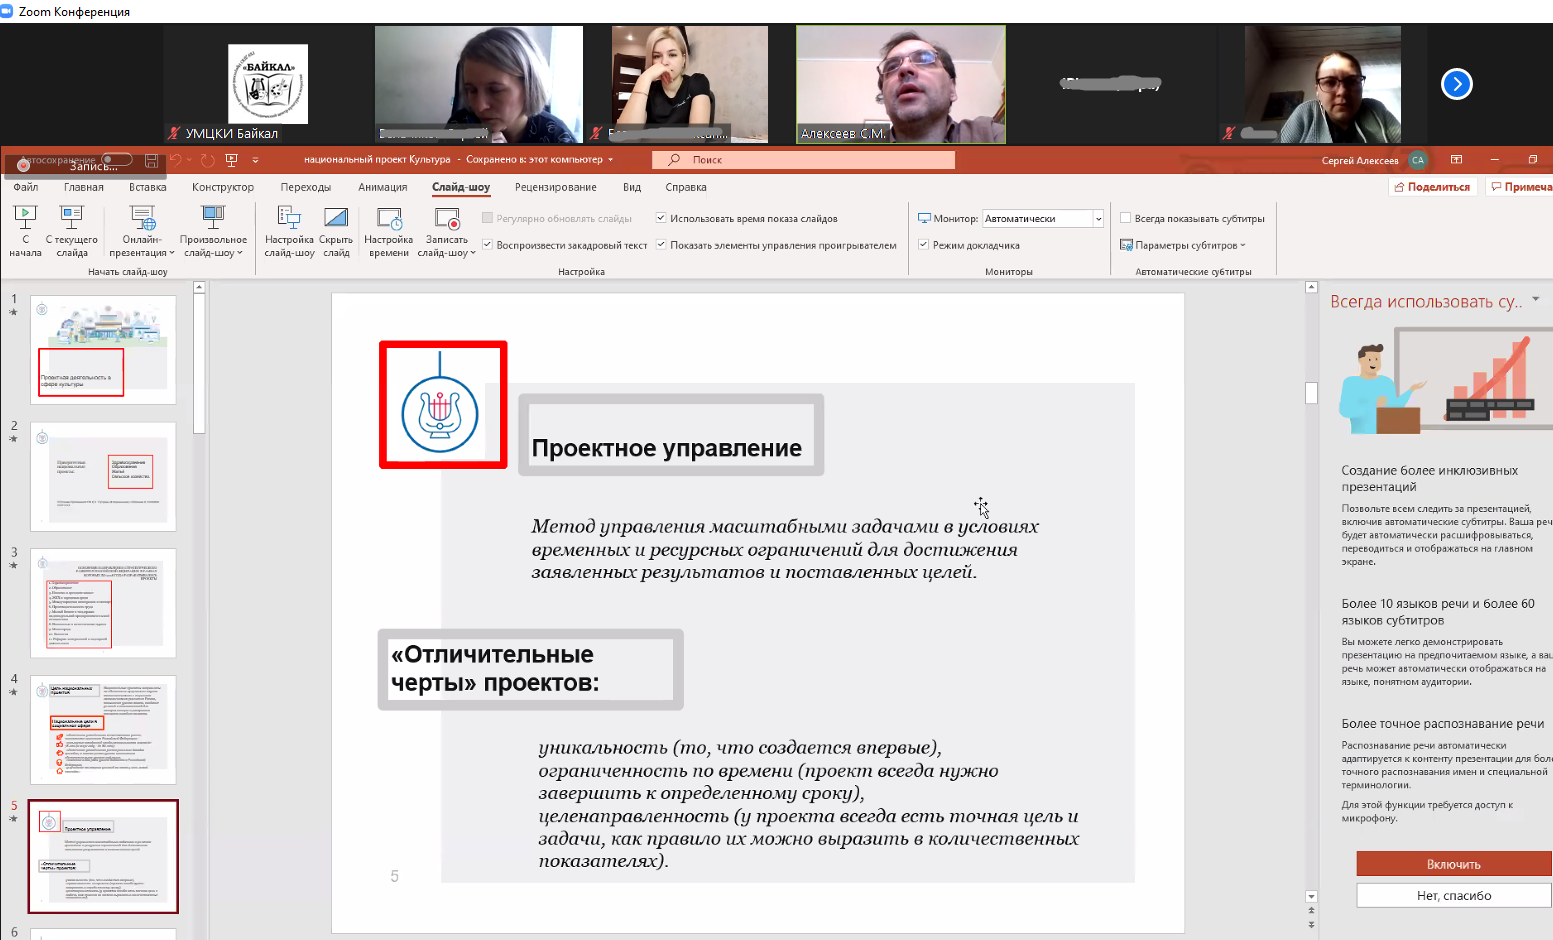The image size is (1553, 940).
Task: Click the Hide Slide (Скрыть слайд) icon
Action: tap(336, 230)
